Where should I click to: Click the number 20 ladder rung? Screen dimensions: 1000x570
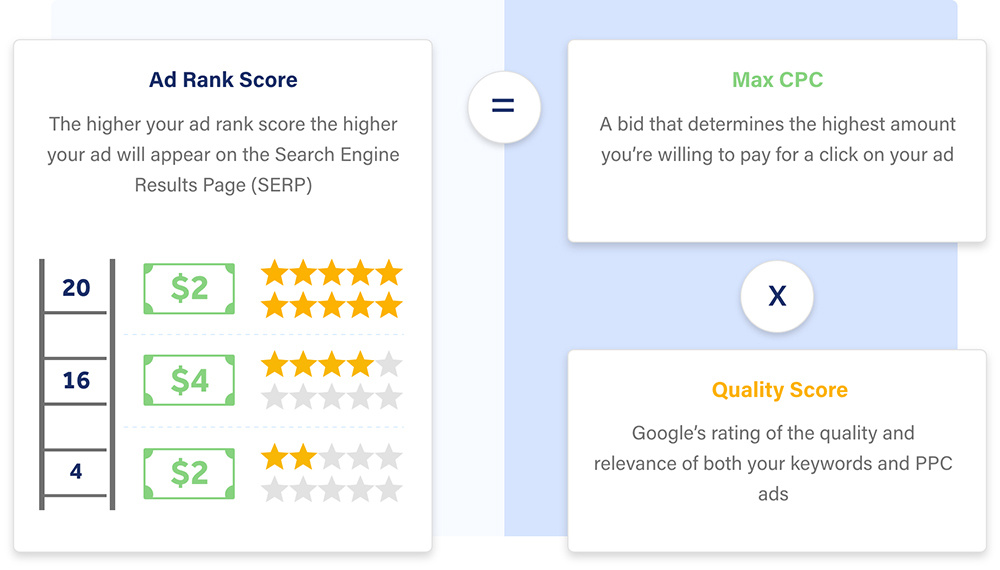click(77, 288)
